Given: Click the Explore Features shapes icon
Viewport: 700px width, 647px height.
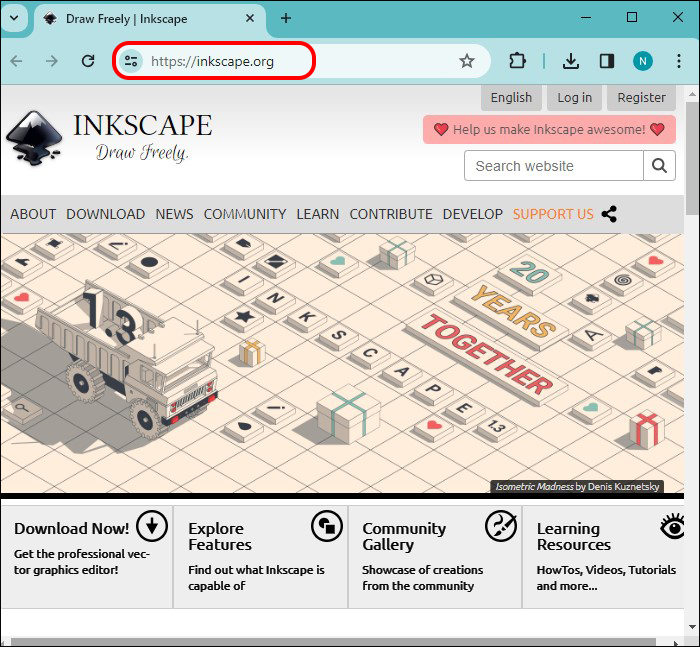Looking at the screenshot, I should 327,526.
